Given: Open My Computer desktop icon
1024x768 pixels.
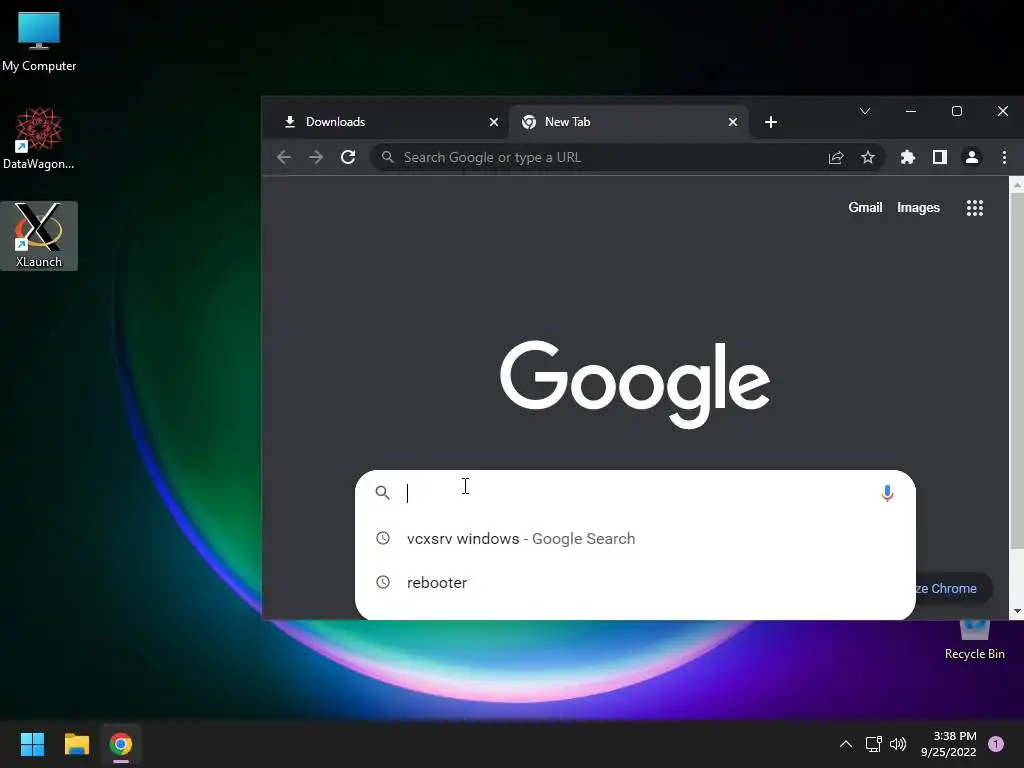Looking at the screenshot, I should coord(39,40).
